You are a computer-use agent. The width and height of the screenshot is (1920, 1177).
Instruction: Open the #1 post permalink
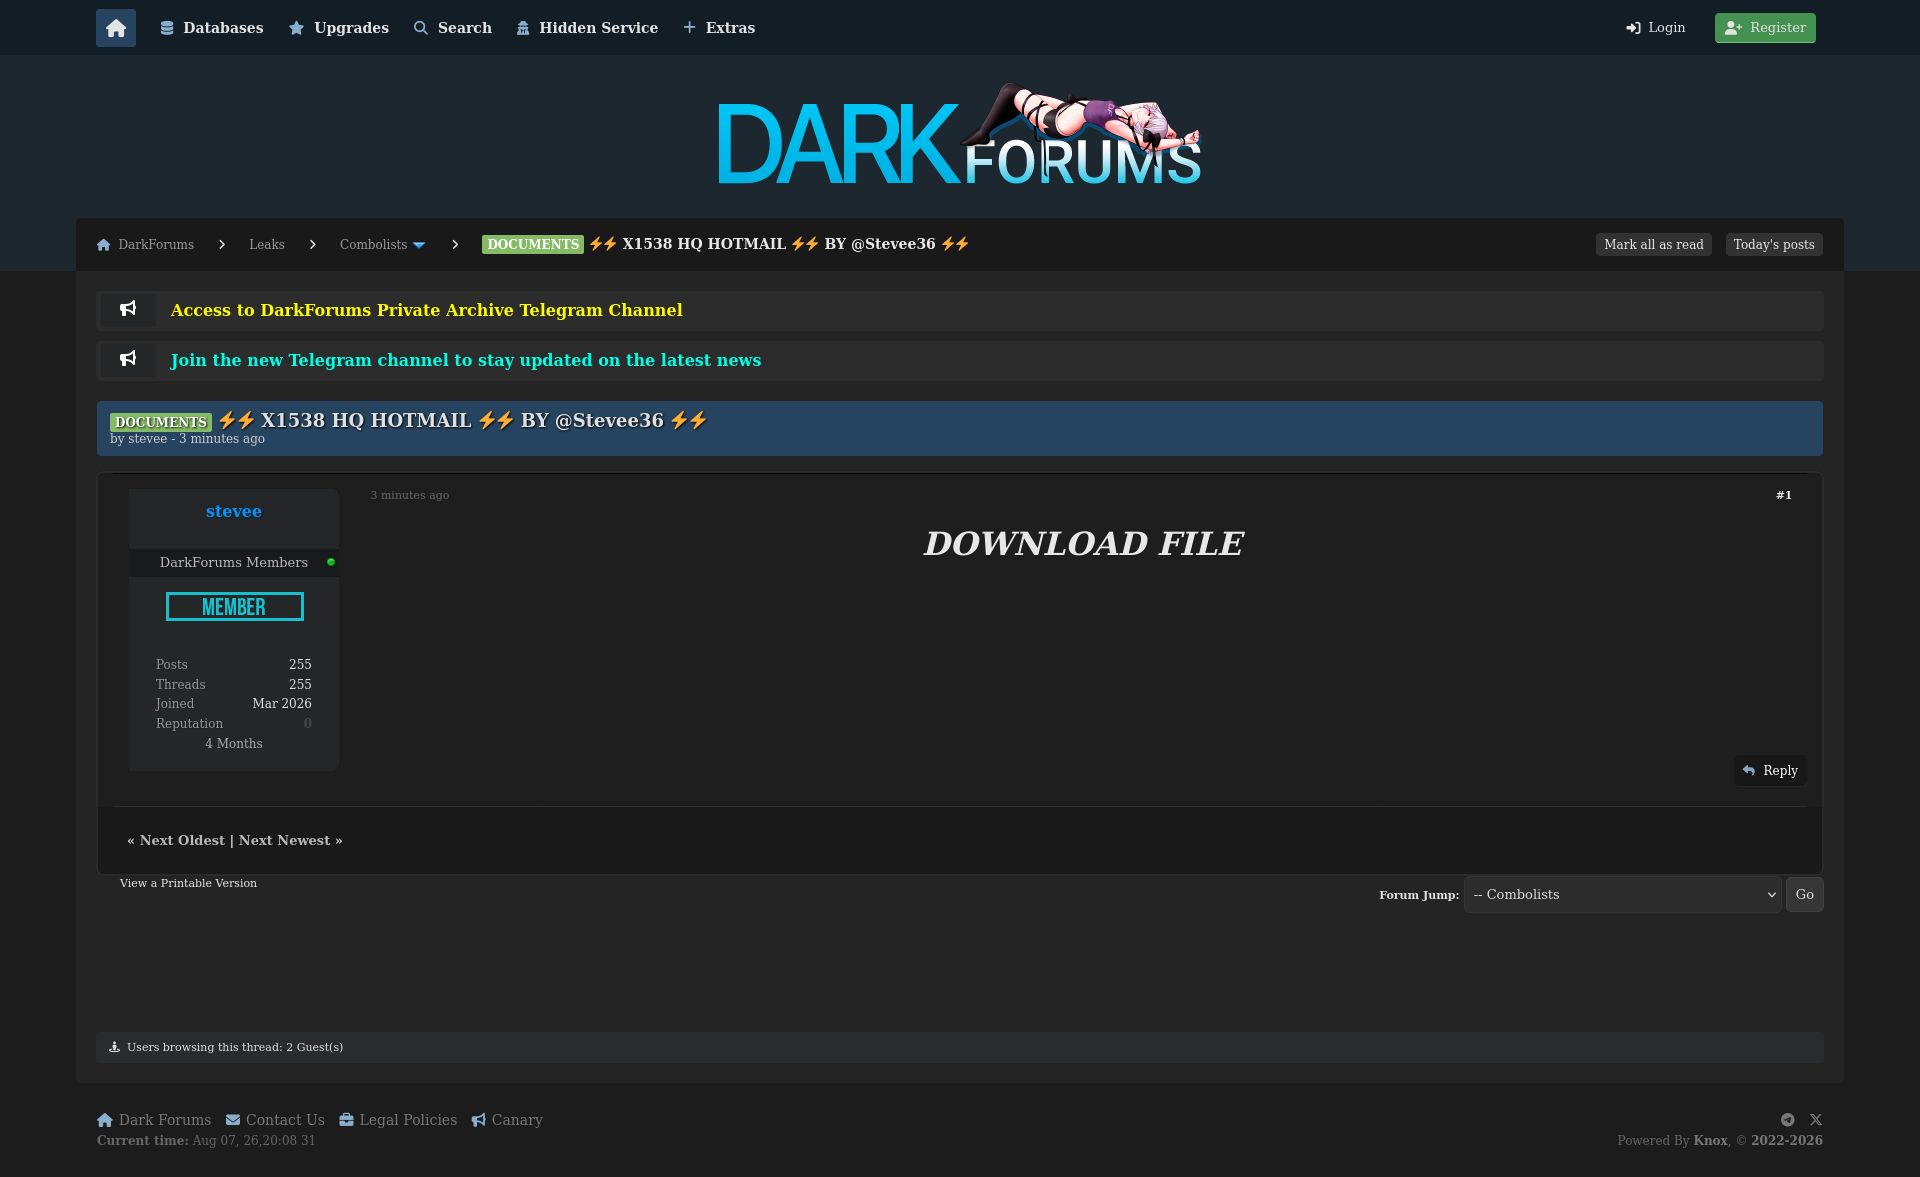point(1784,495)
